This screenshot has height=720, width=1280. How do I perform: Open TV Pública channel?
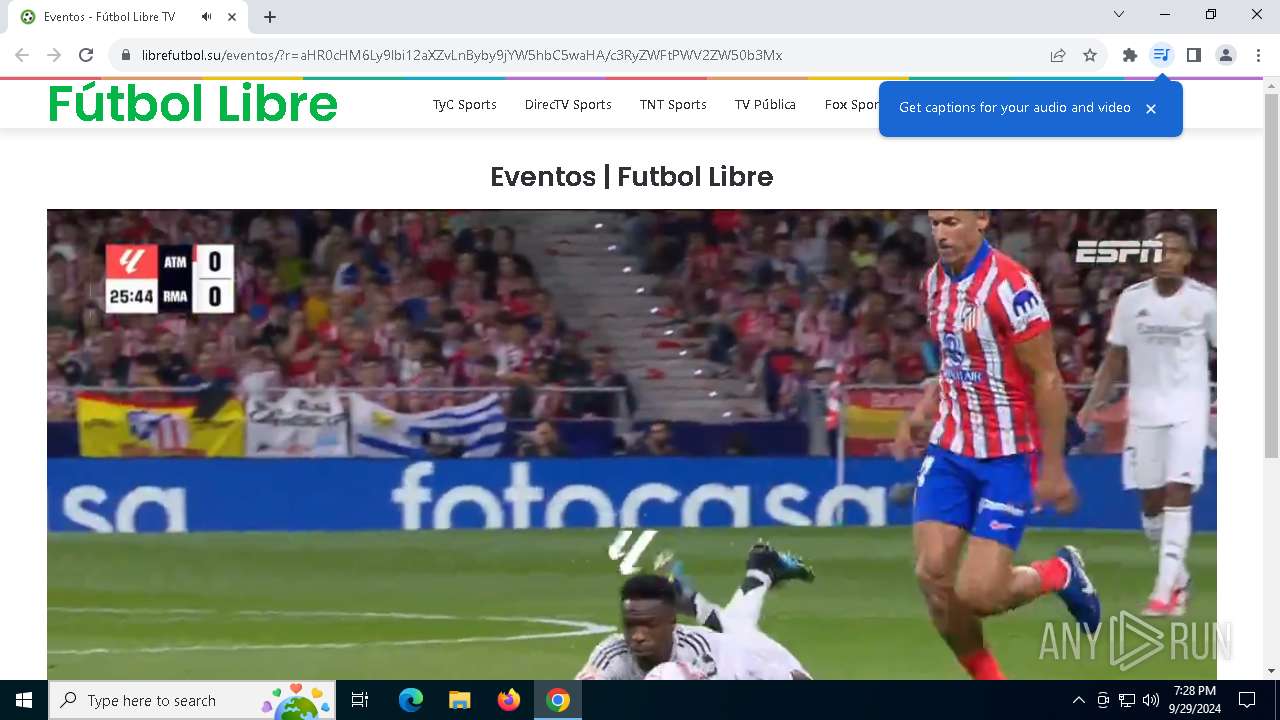765,104
